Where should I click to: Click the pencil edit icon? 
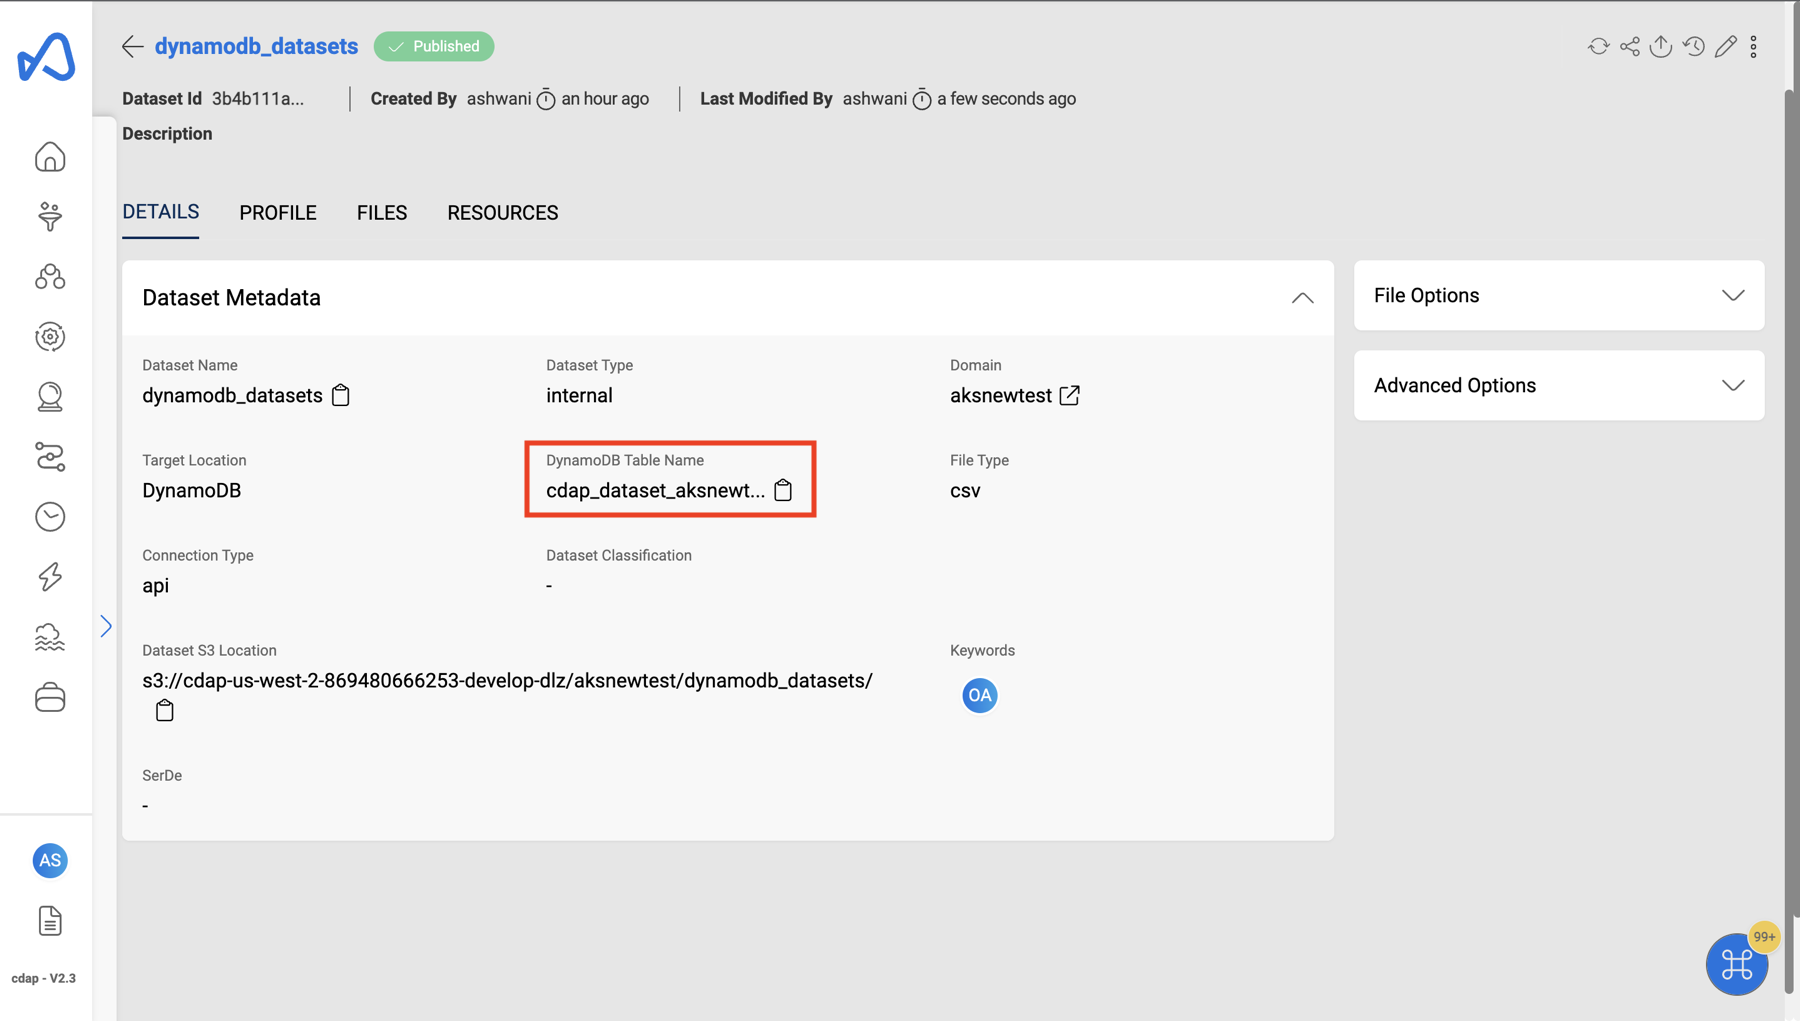[x=1725, y=46]
